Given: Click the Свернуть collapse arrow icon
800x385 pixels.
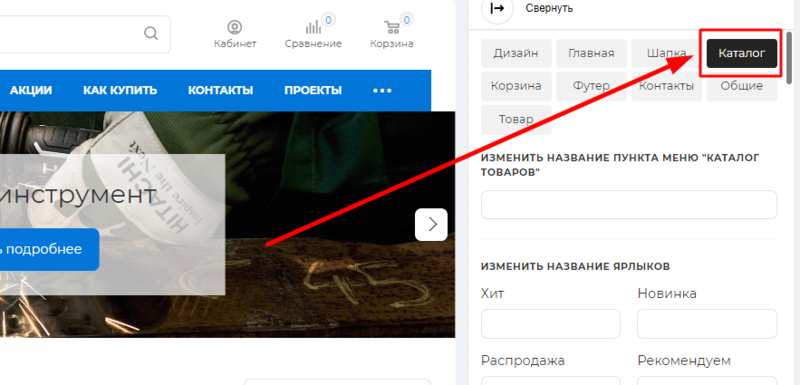Looking at the screenshot, I should (x=497, y=8).
